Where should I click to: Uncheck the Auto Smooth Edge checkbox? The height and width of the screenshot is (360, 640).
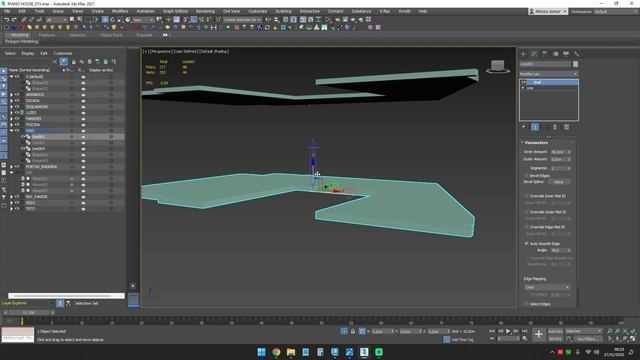(527, 244)
